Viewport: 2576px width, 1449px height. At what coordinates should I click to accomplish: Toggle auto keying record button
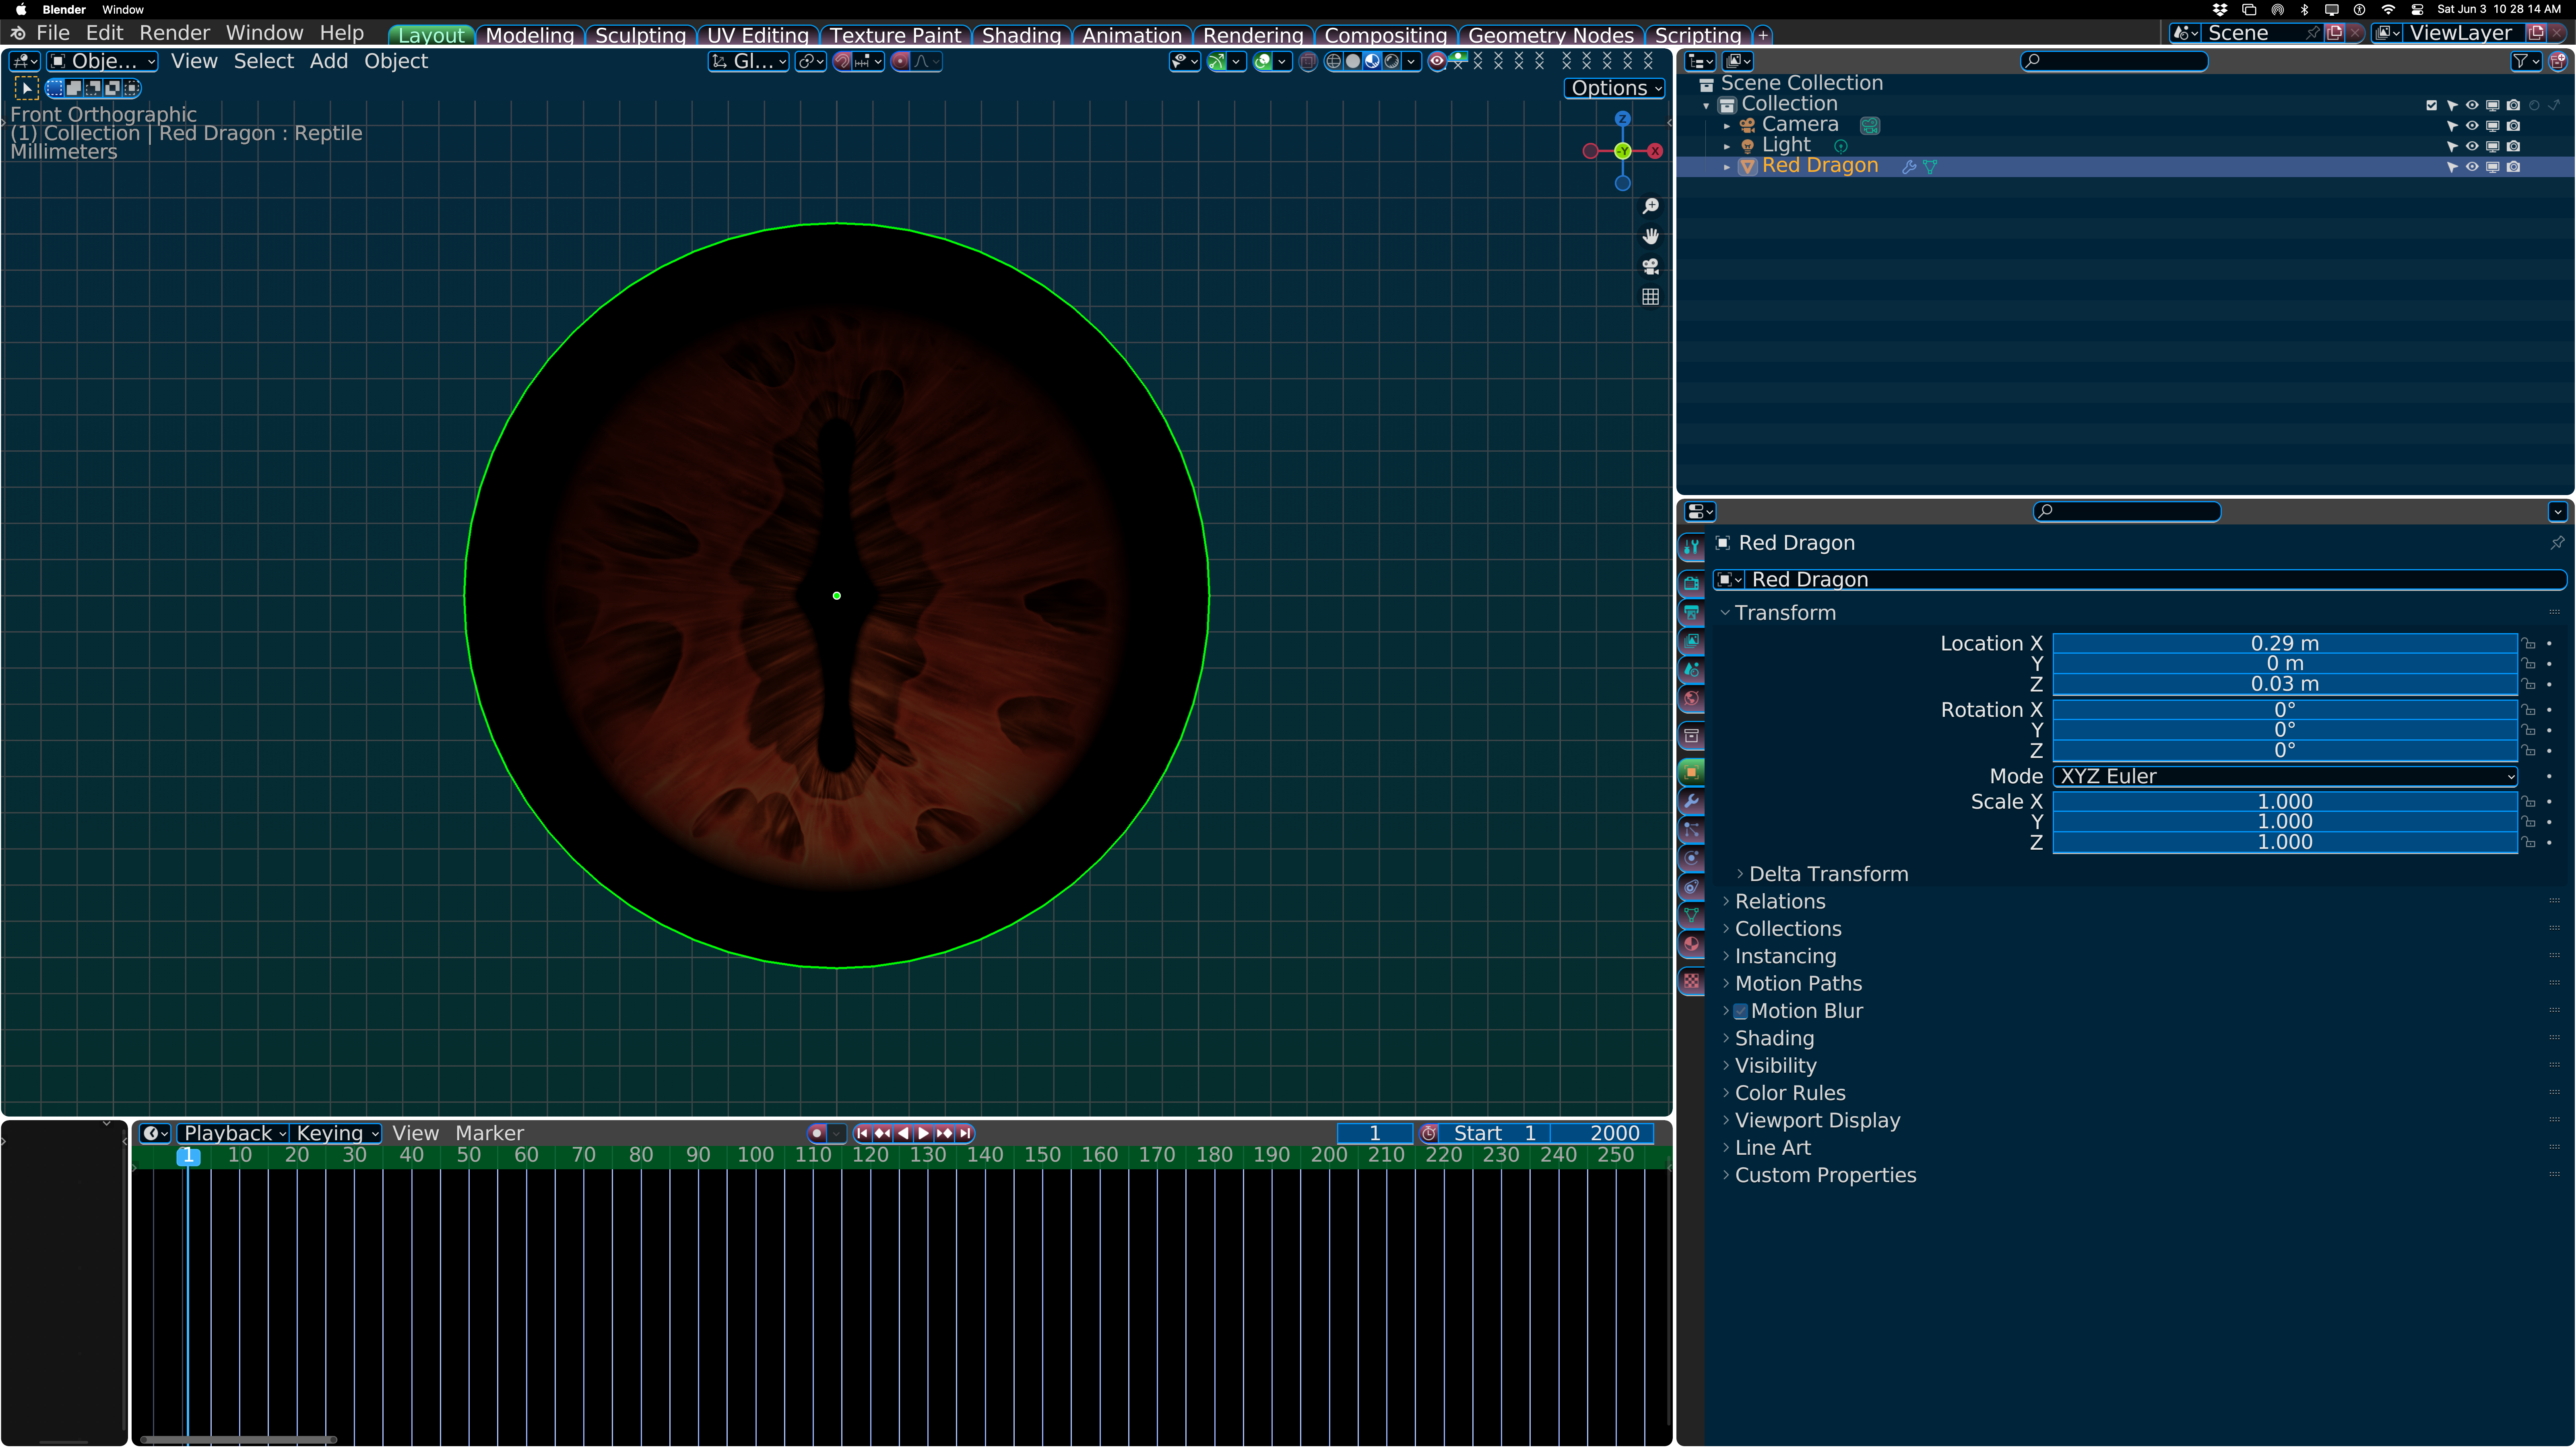817,1133
